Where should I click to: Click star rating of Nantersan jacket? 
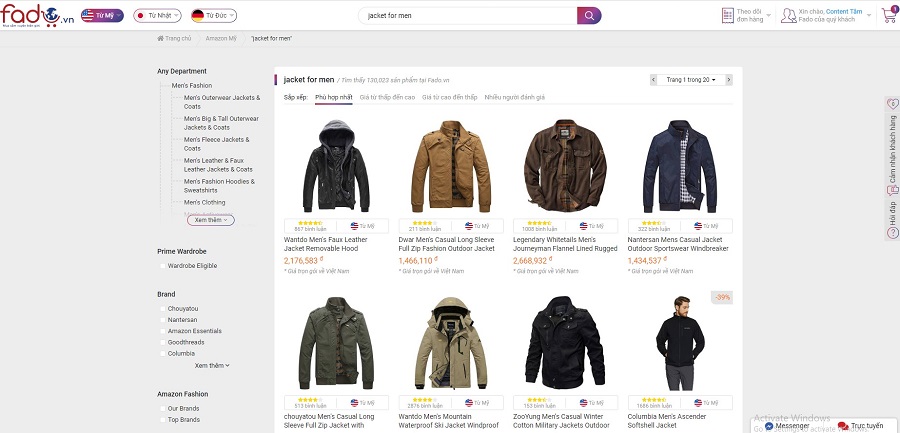pyautogui.click(x=654, y=223)
